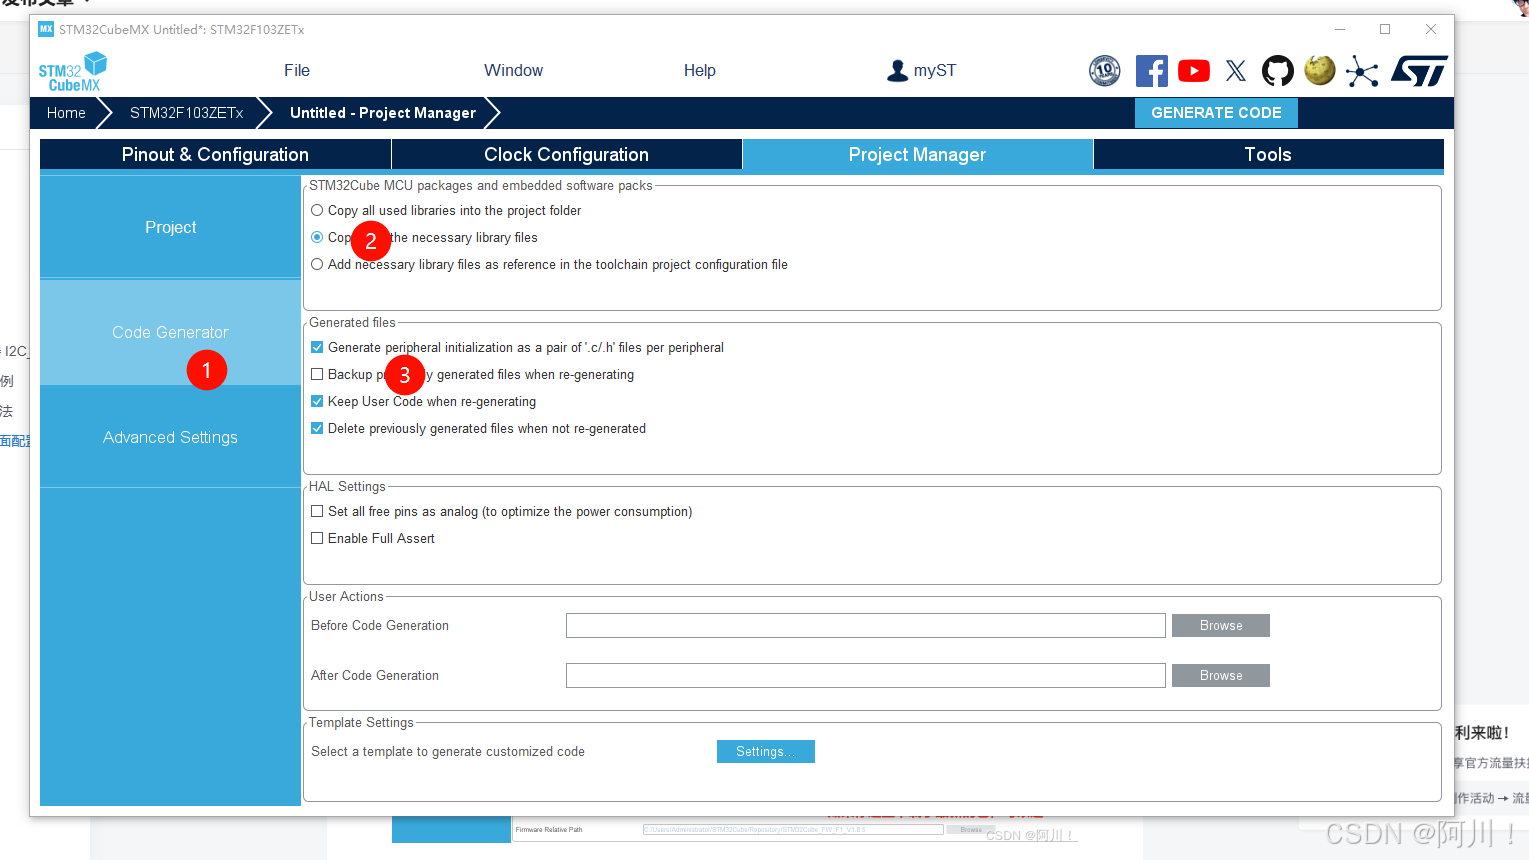Viewport: 1529px width, 860px height.
Task: Click Untitled - Project Manager breadcrumb
Action: point(383,112)
